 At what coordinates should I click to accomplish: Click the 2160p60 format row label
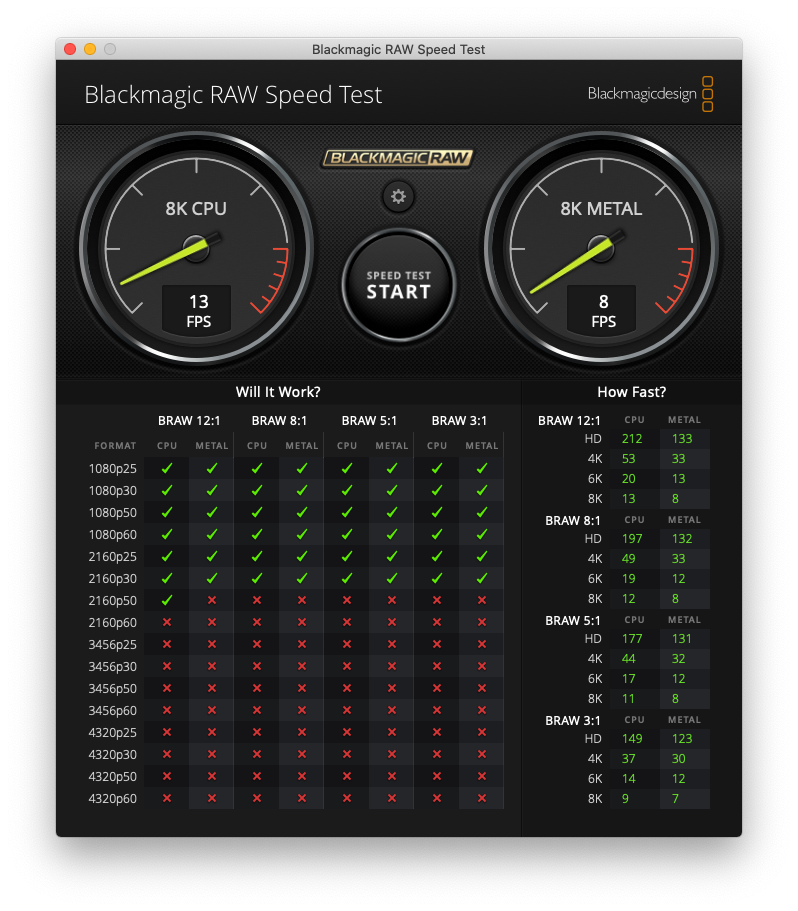click(x=113, y=623)
